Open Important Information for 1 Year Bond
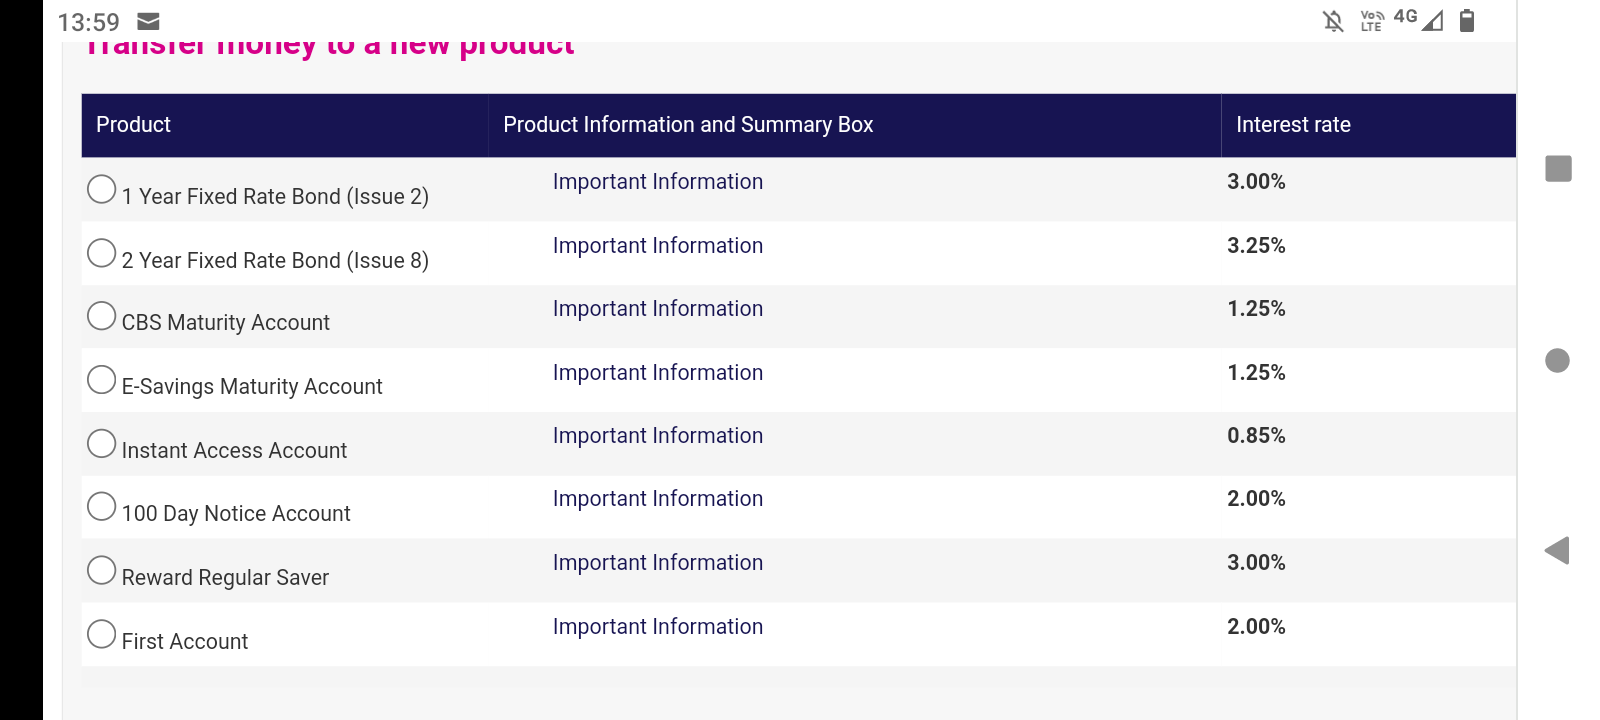The height and width of the screenshot is (720, 1600). [x=658, y=182]
